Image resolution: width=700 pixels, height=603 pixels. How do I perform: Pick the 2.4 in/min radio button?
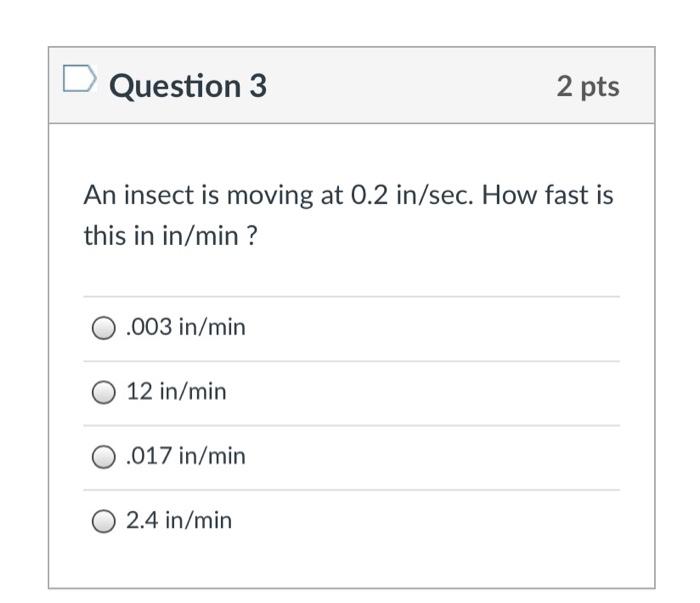click(103, 521)
